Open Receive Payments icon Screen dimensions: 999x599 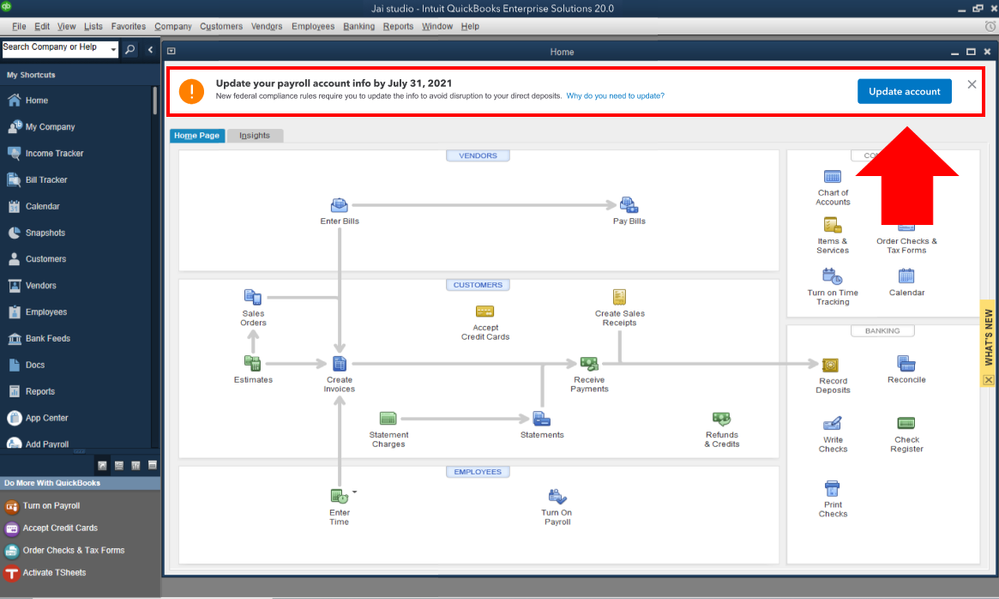point(589,363)
